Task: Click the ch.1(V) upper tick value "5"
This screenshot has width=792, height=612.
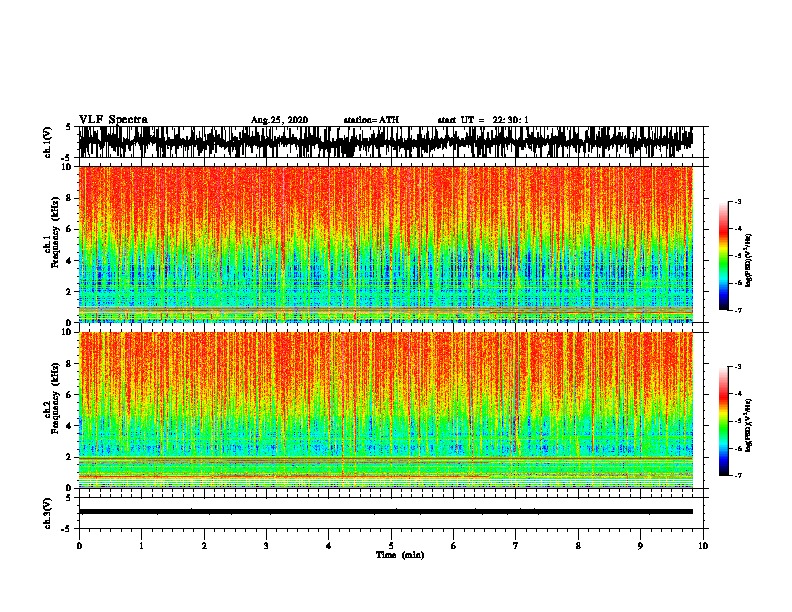Action: pyautogui.click(x=68, y=127)
